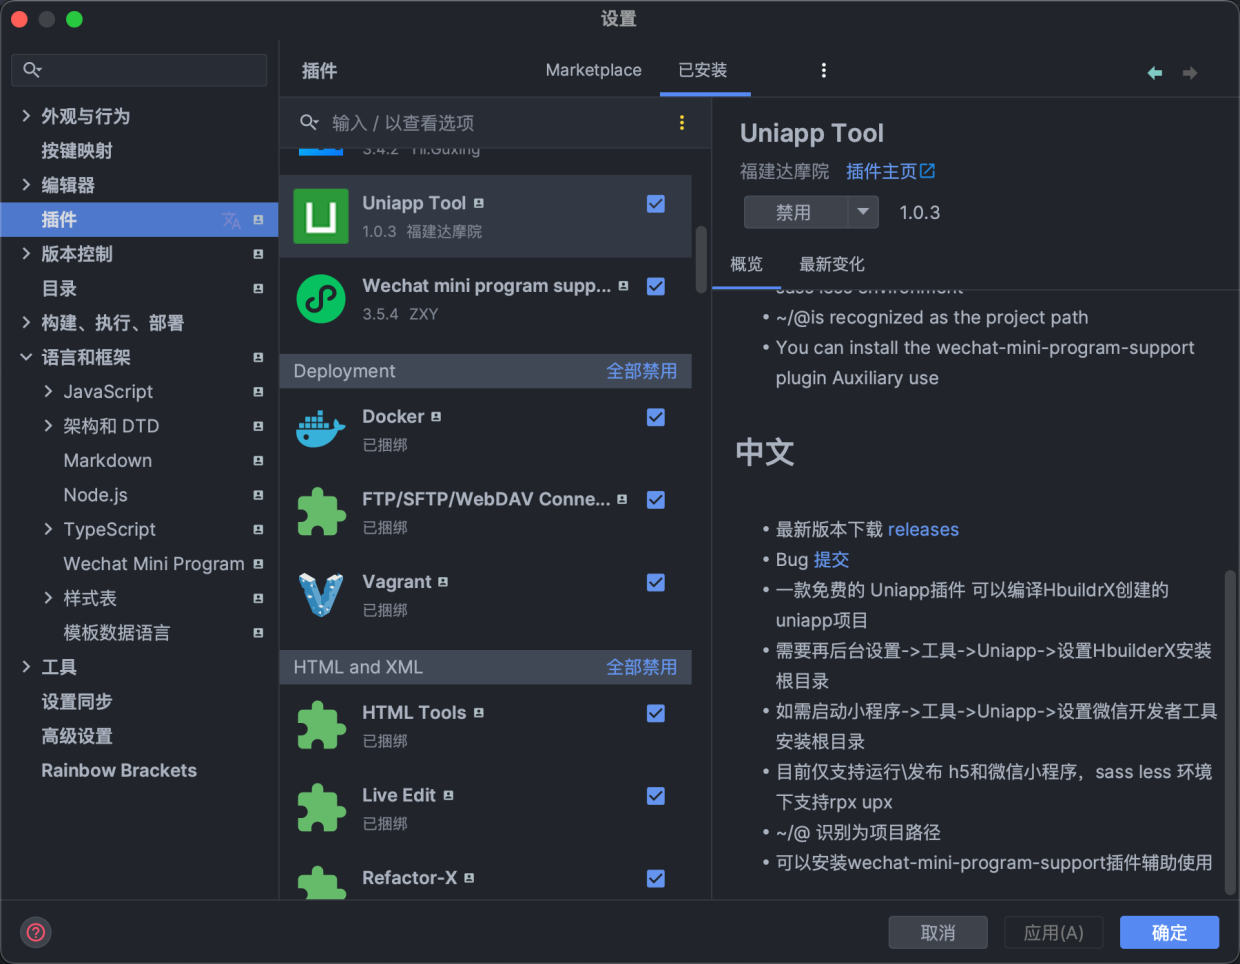Click the project-level marker on 版本控制 row
1240x964 pixels.
258,254
